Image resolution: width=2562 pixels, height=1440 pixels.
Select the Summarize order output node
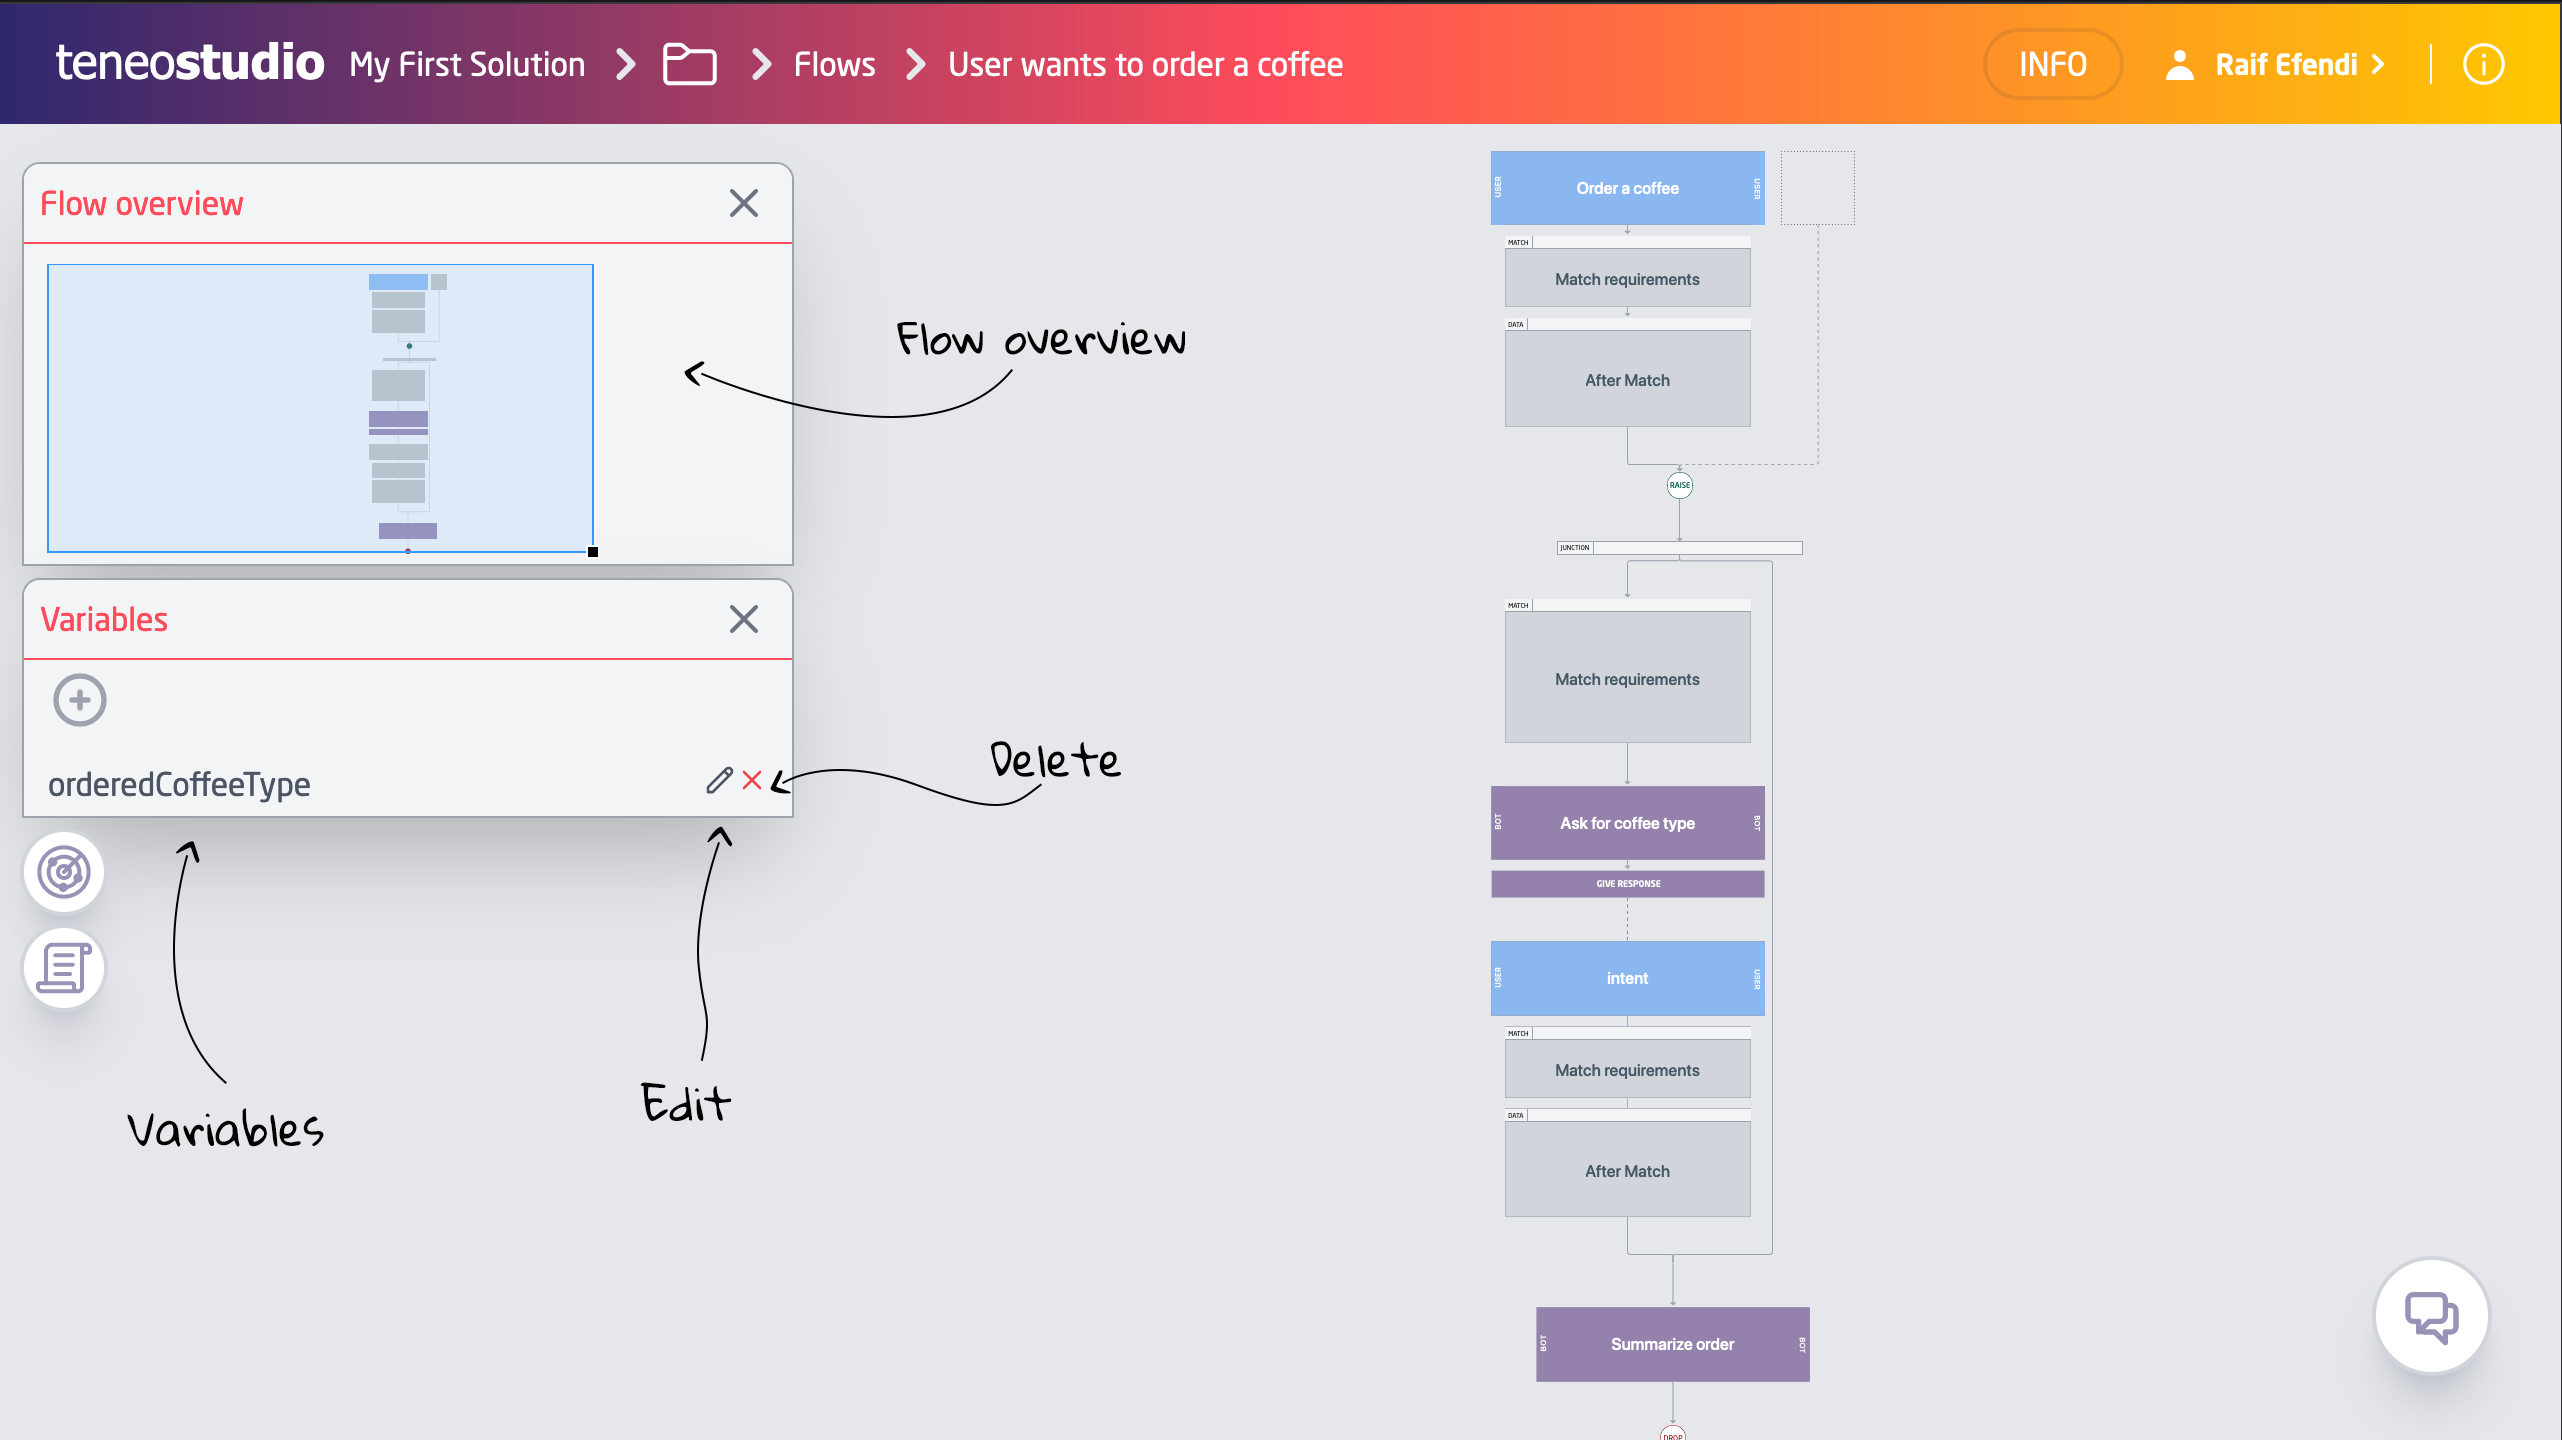1672,1344
